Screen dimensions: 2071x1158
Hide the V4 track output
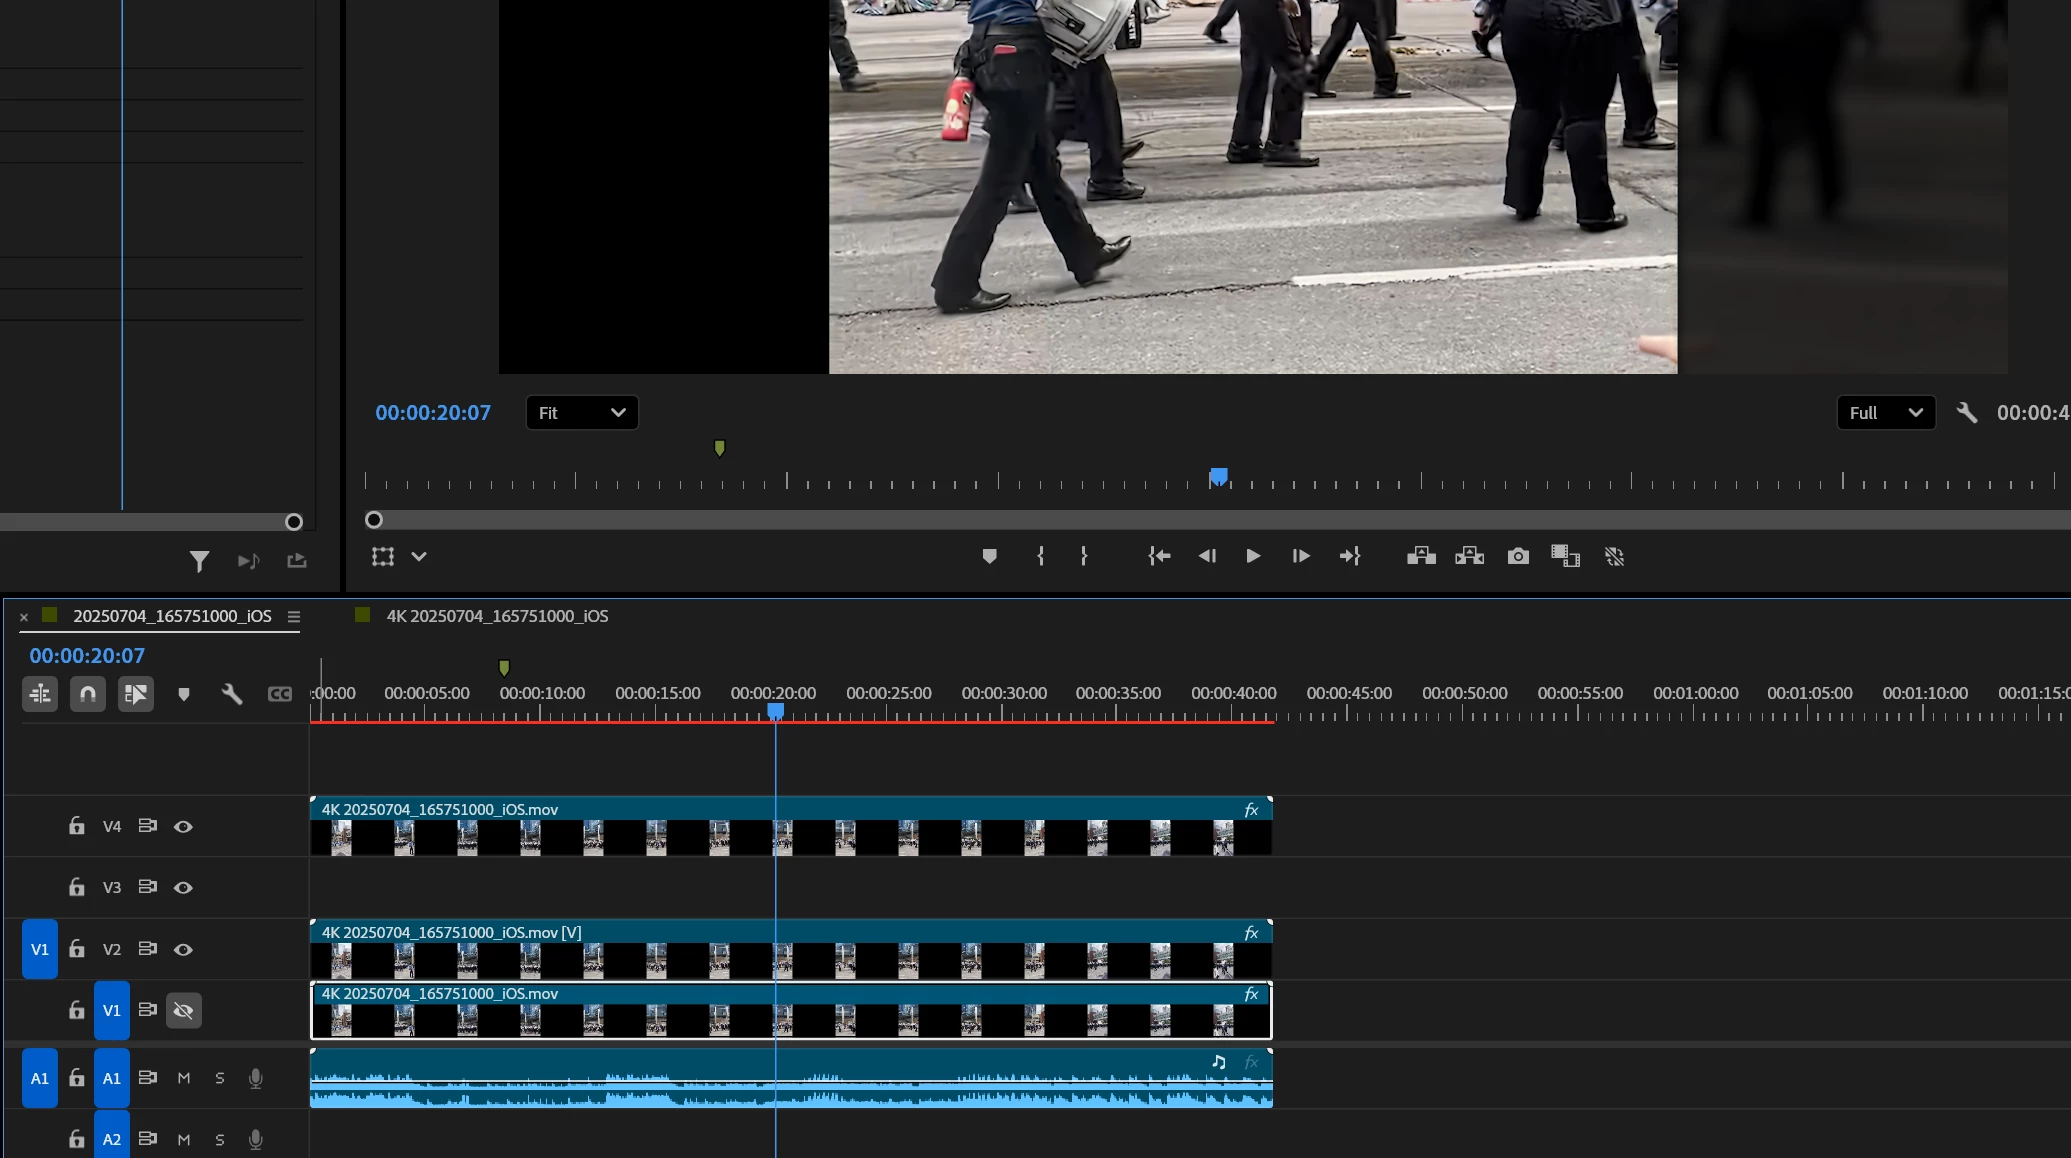[x=183, y=827]
